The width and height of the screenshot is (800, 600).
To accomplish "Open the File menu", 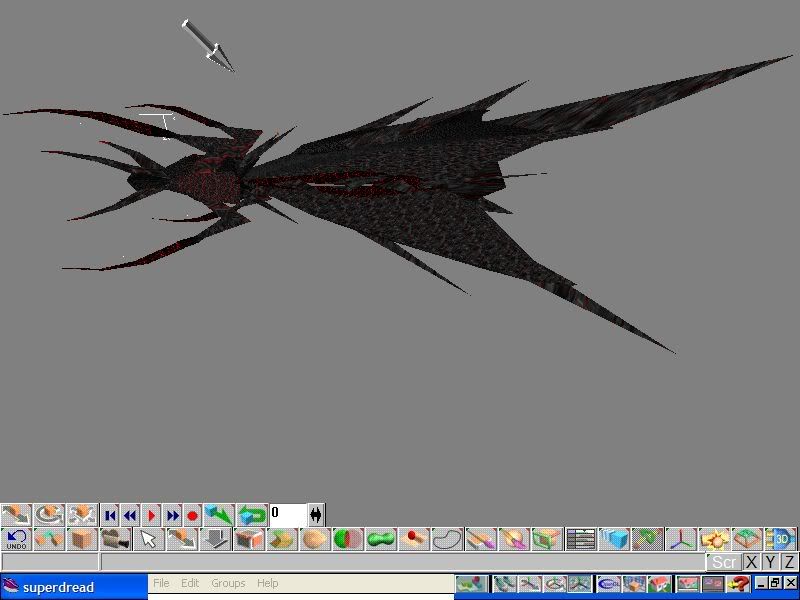I will pyautogui.click(x=161, y=583).
